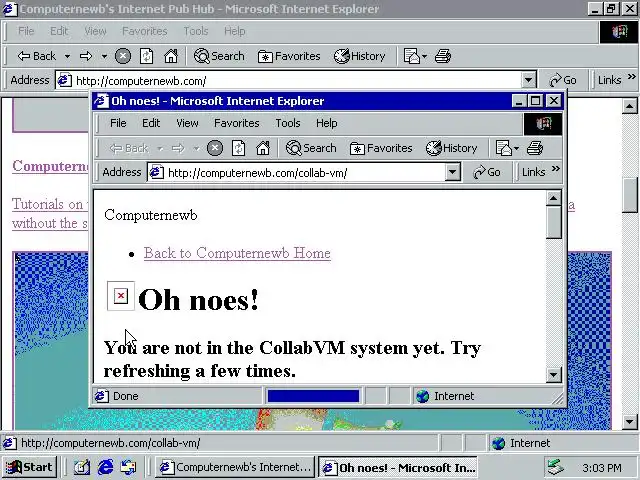The height and width of the screenshot is (480, 640).
Task: Click Go button in background window
Action: coord(562,80)
